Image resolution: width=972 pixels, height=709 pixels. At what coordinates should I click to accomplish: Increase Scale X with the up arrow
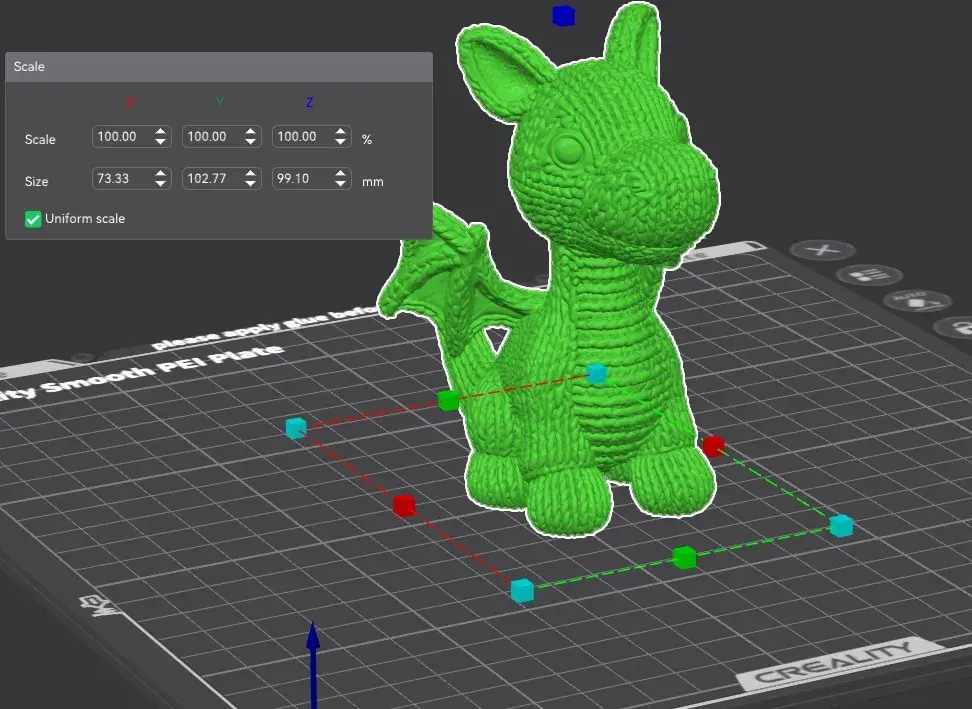(161, 131)
